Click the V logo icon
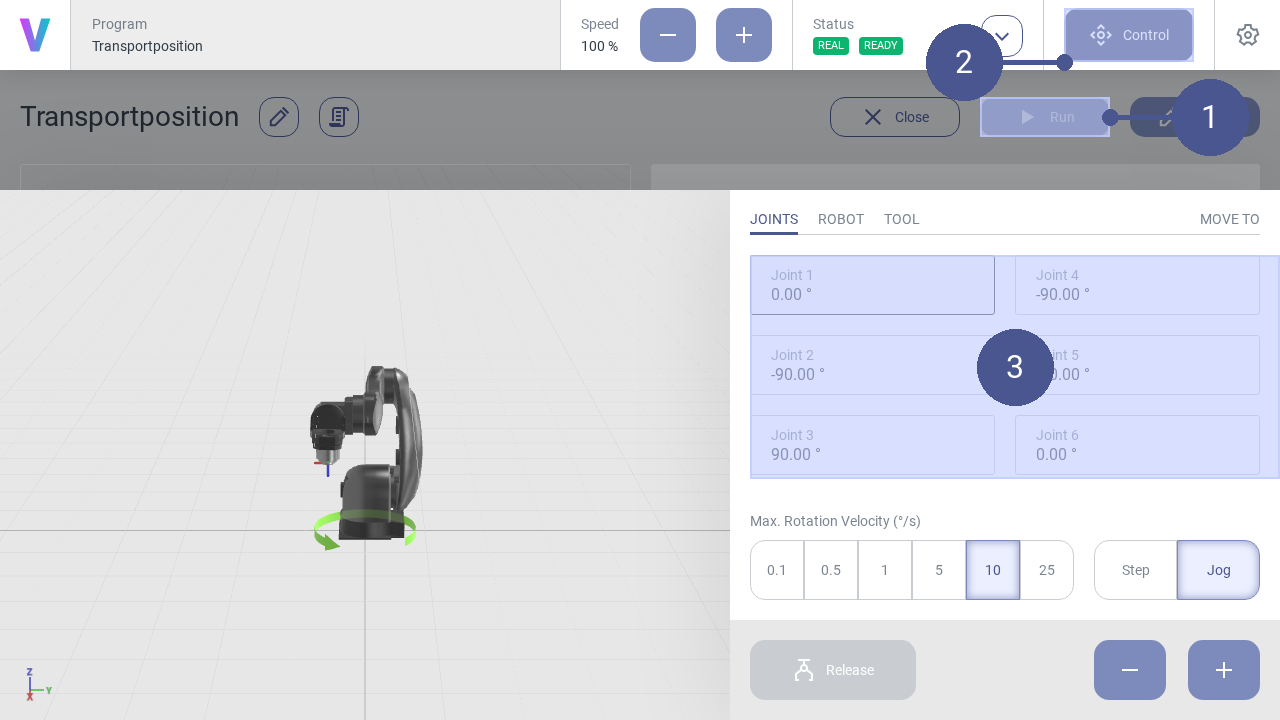This screenshot has height=720, width=1280. pos(35,35)
